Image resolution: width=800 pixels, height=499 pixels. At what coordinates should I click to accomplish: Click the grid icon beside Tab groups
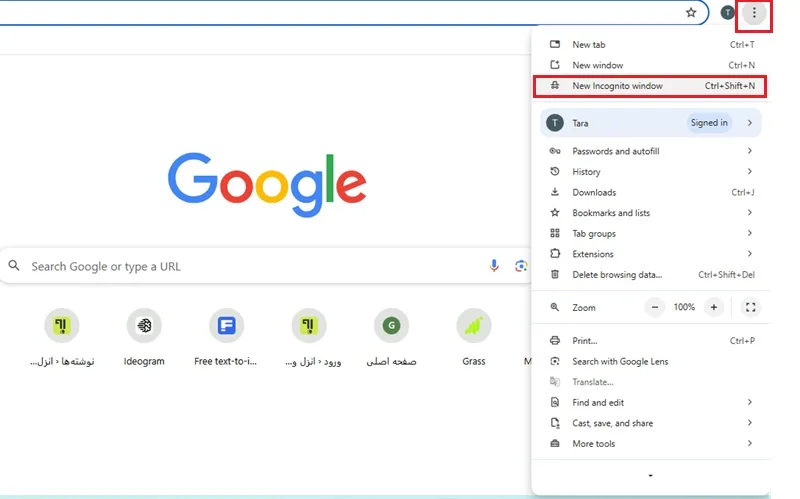(555, 233)
